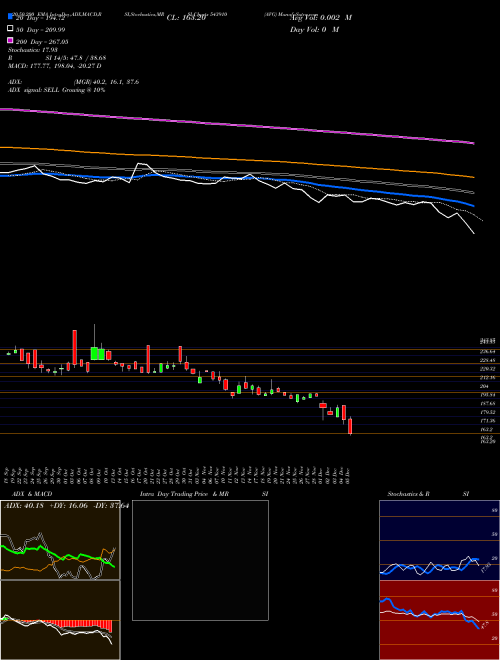
Task: Click the 'CL: 163.20' closing price text
Action: 186,18
